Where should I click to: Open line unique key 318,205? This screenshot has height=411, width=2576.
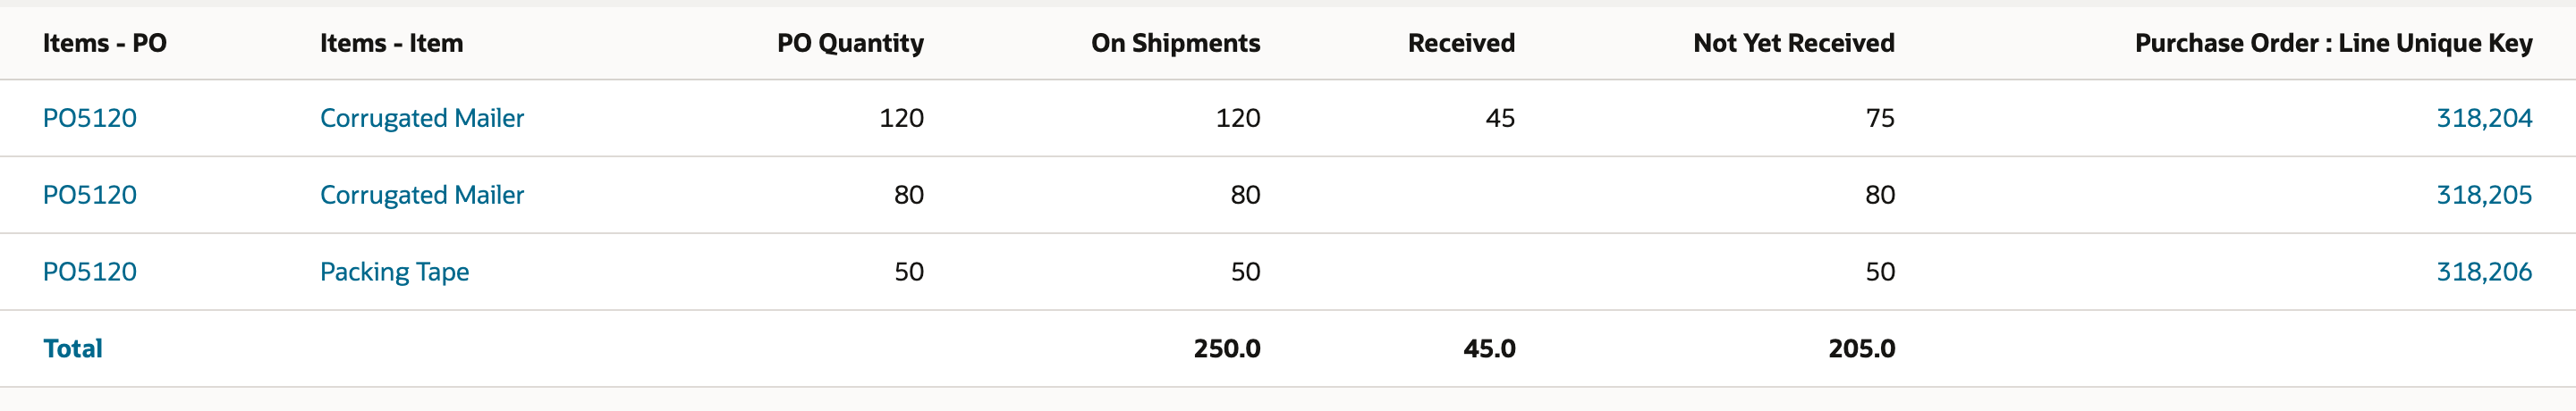click(2484, 195)
